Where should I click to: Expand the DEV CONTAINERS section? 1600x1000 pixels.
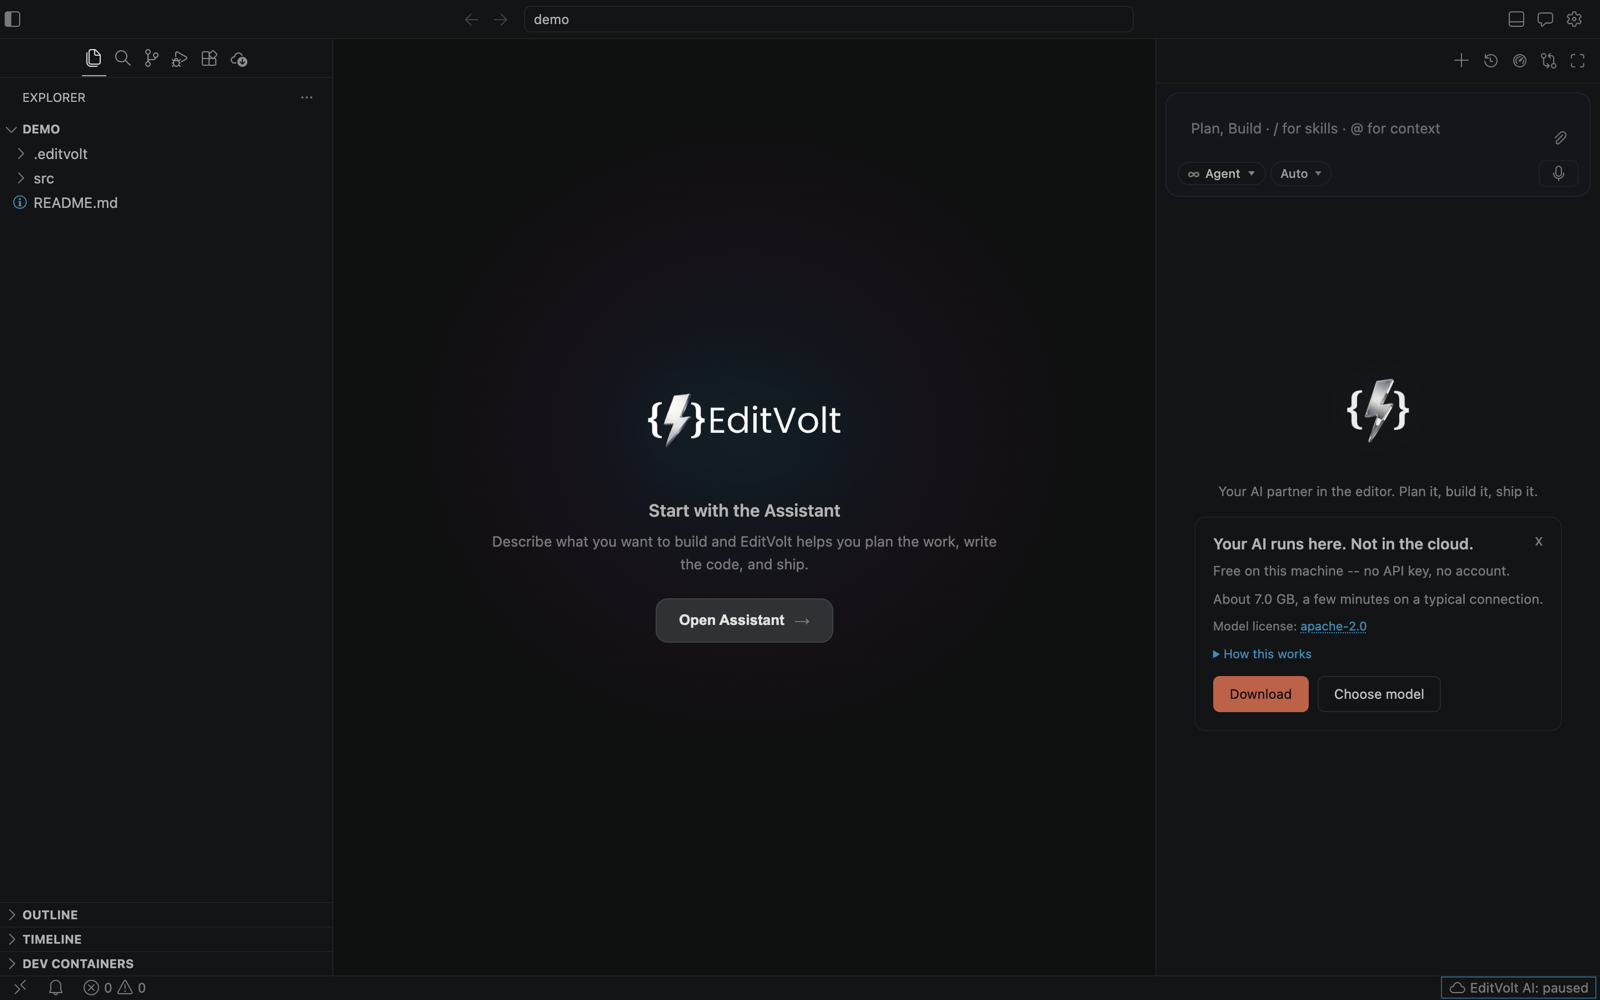point(166,963)
